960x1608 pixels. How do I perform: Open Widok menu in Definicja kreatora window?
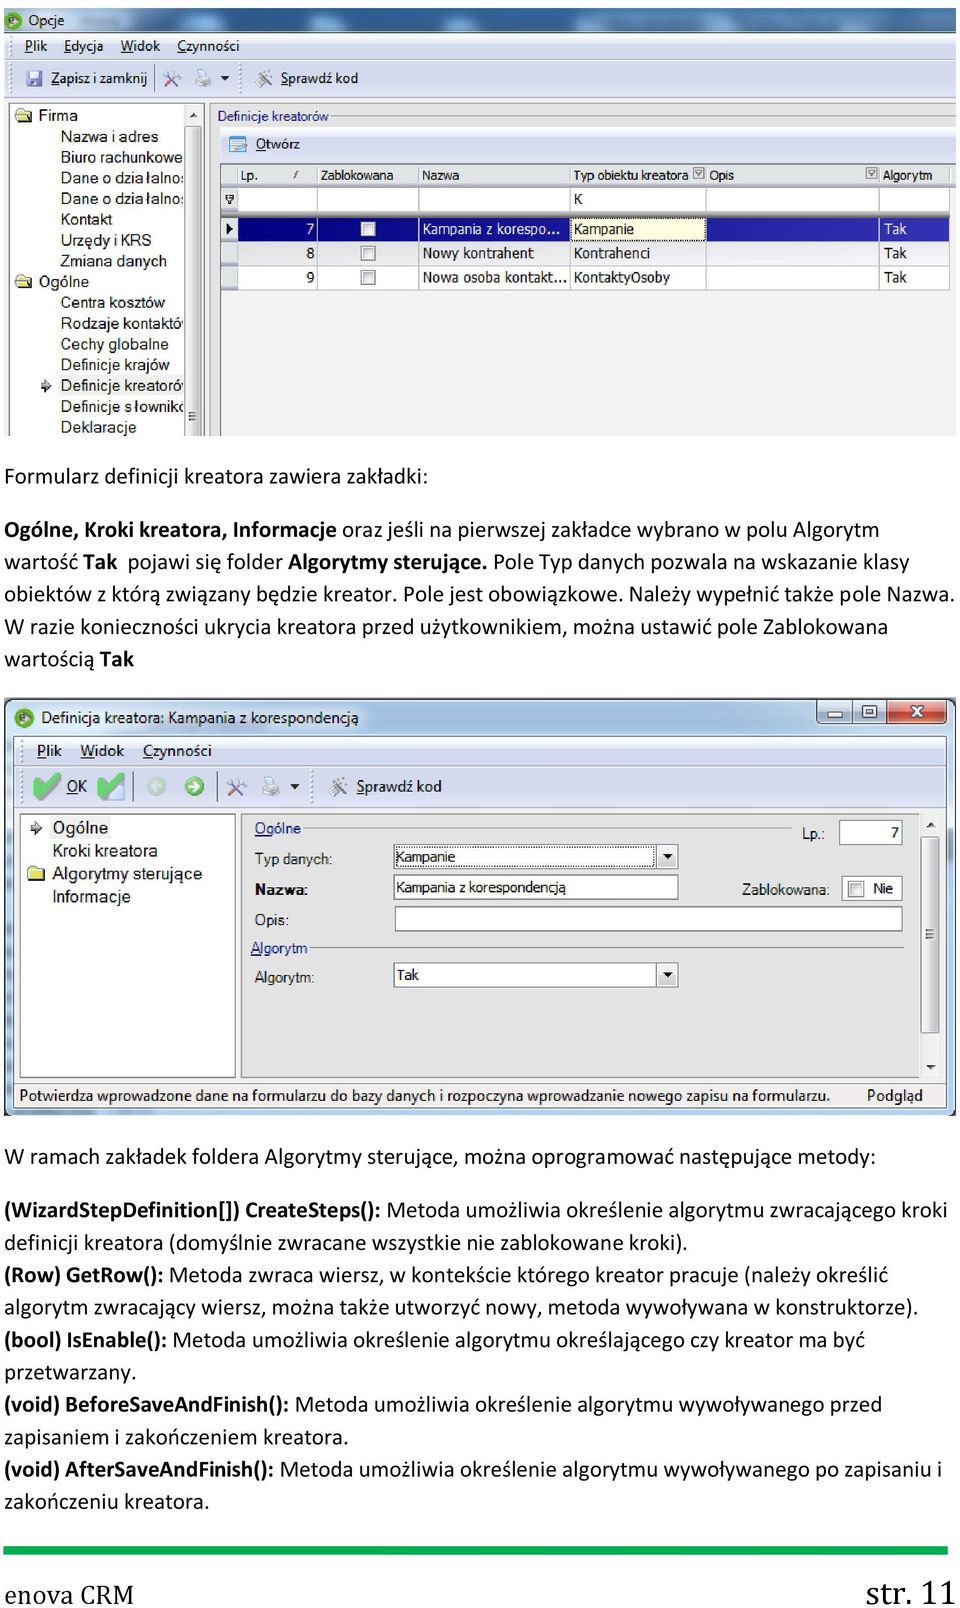(x=102, y=751)
